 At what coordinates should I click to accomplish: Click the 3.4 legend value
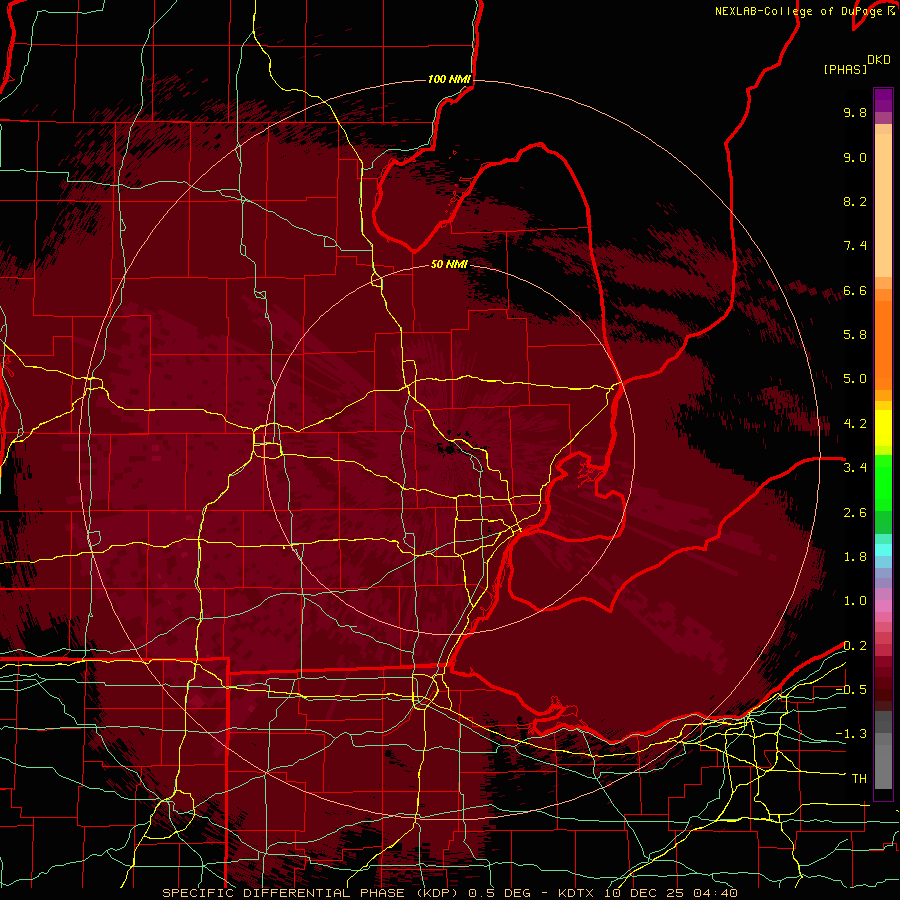click(855, 468)
